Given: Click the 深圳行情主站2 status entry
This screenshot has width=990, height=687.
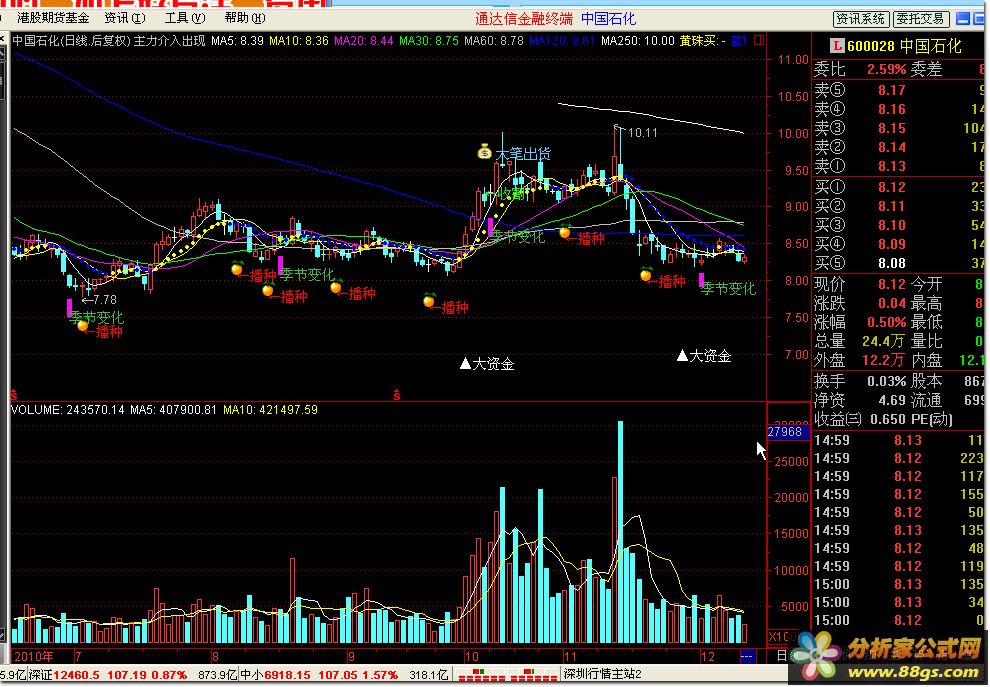Looking at the screenshot, I should [x=602, y=674].
